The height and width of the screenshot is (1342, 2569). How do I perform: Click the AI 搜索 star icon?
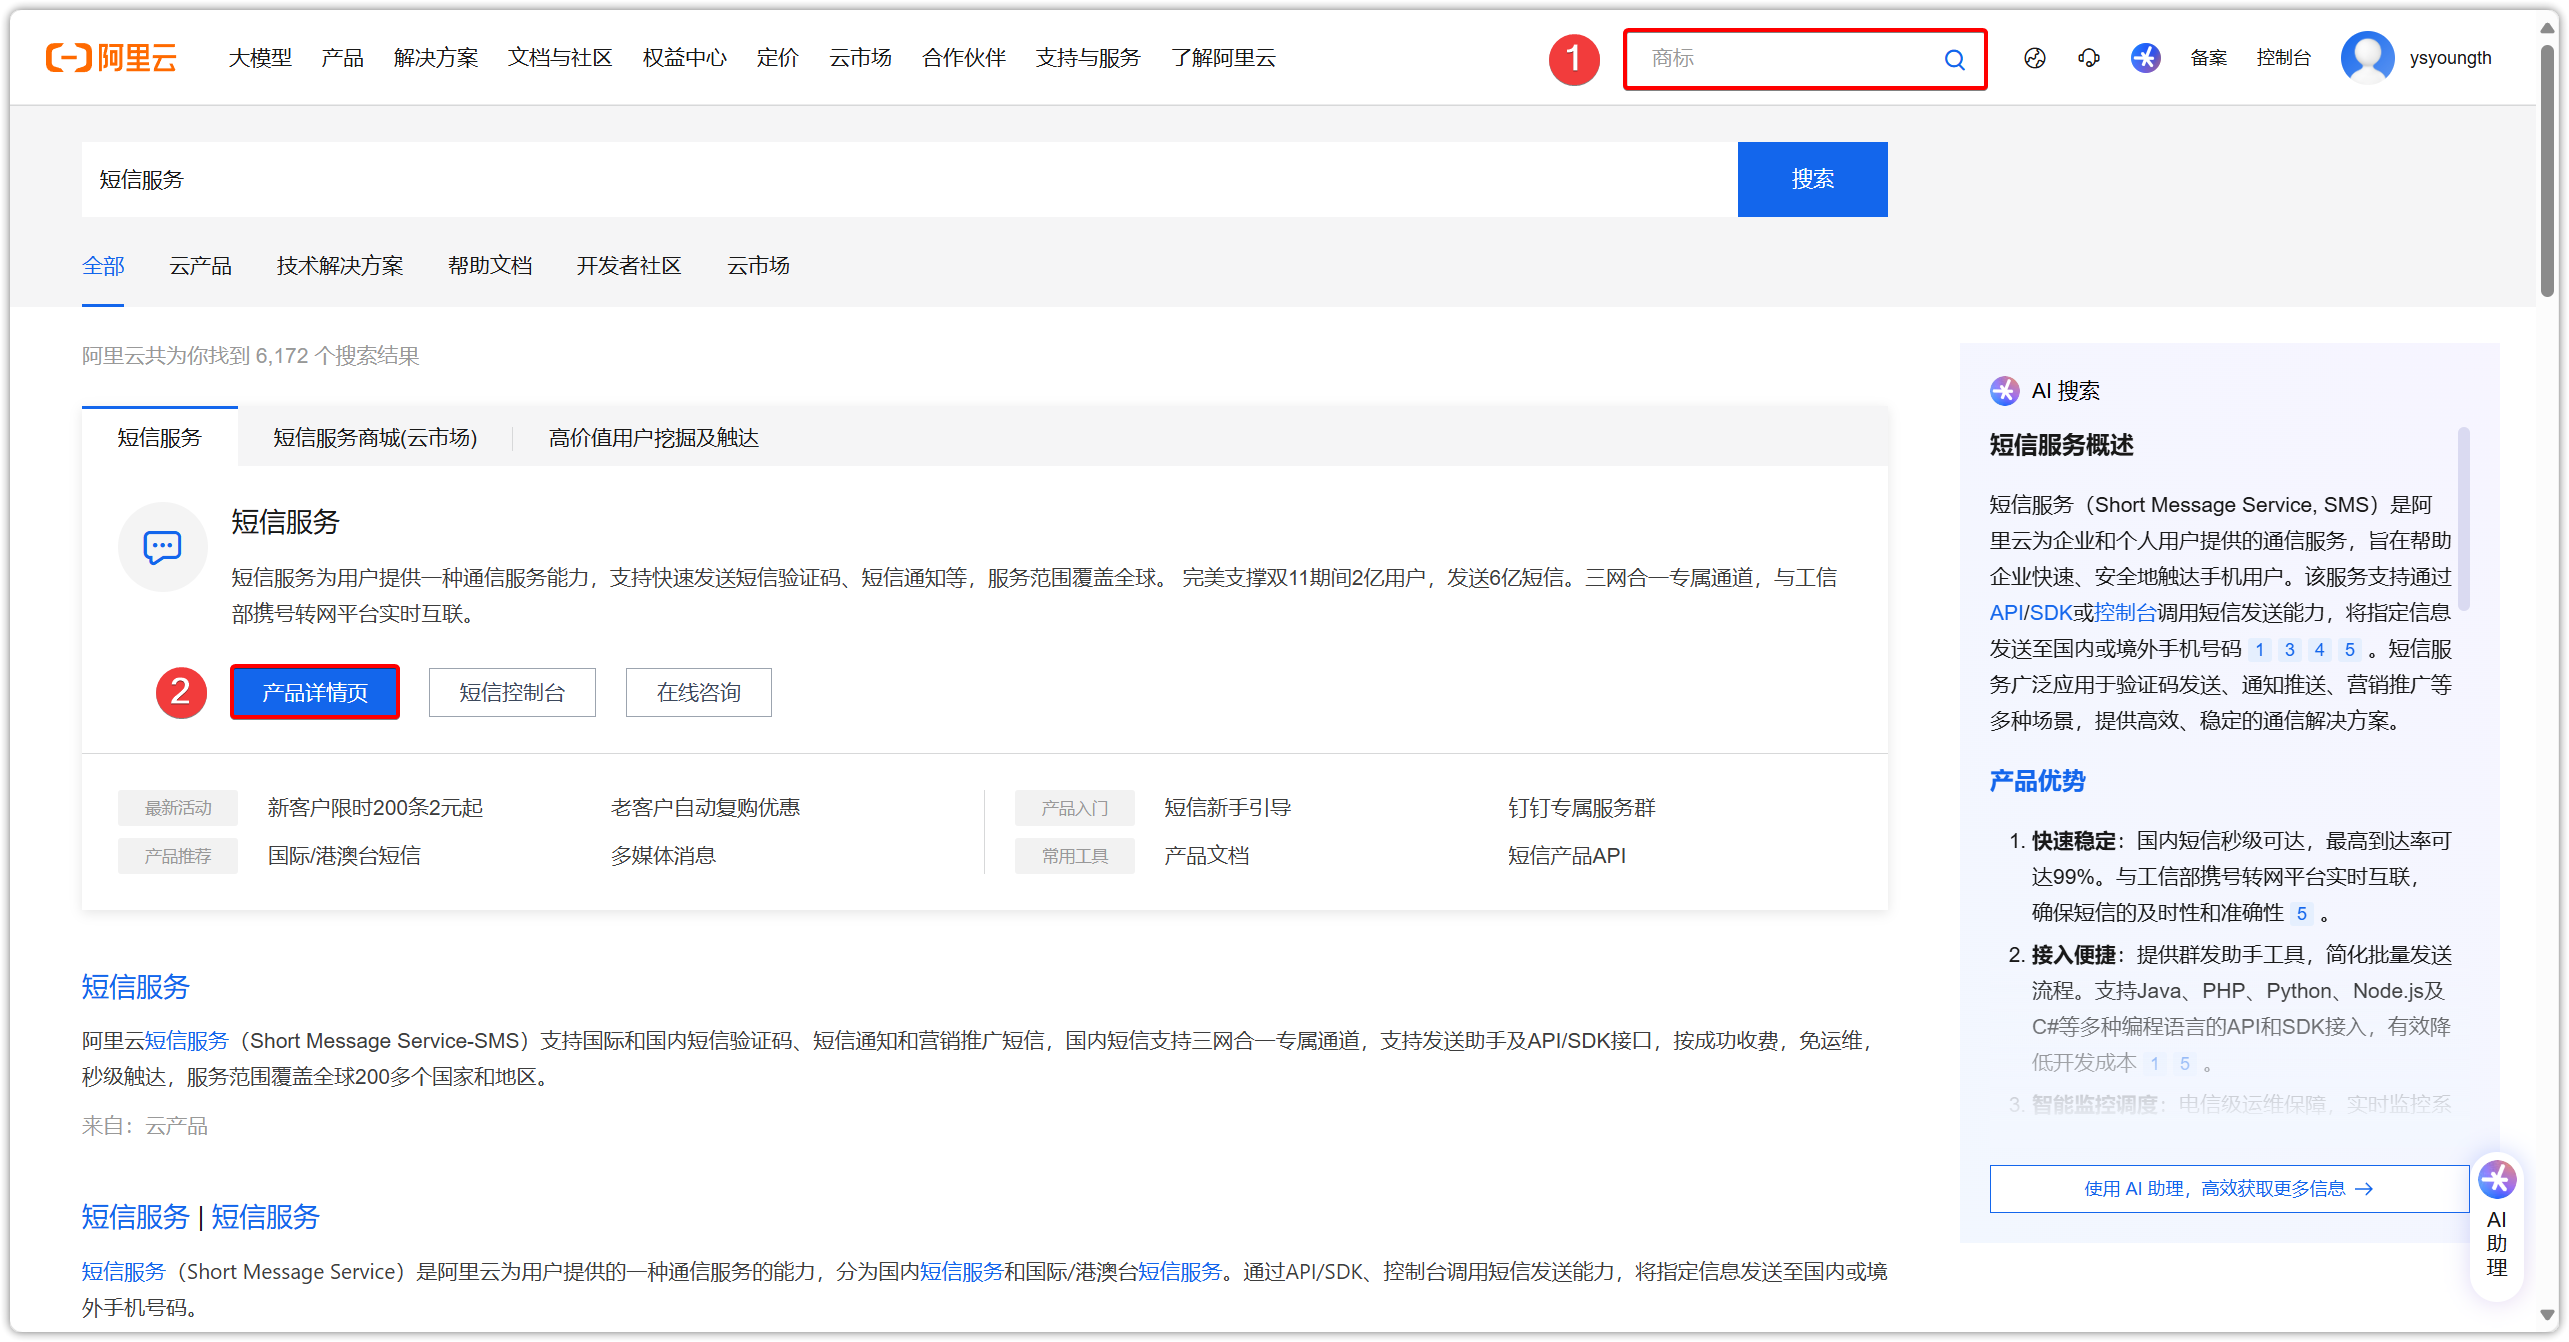pos(2004,391)
